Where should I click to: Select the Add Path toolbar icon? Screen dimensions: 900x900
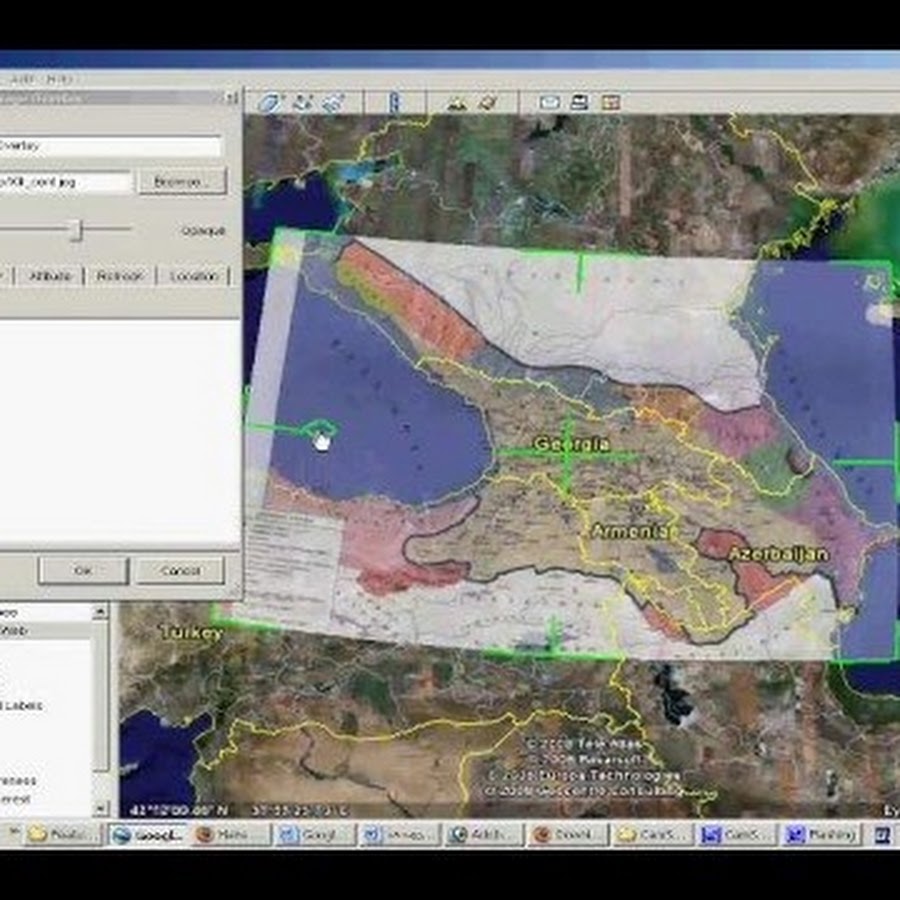pos(302,103)
